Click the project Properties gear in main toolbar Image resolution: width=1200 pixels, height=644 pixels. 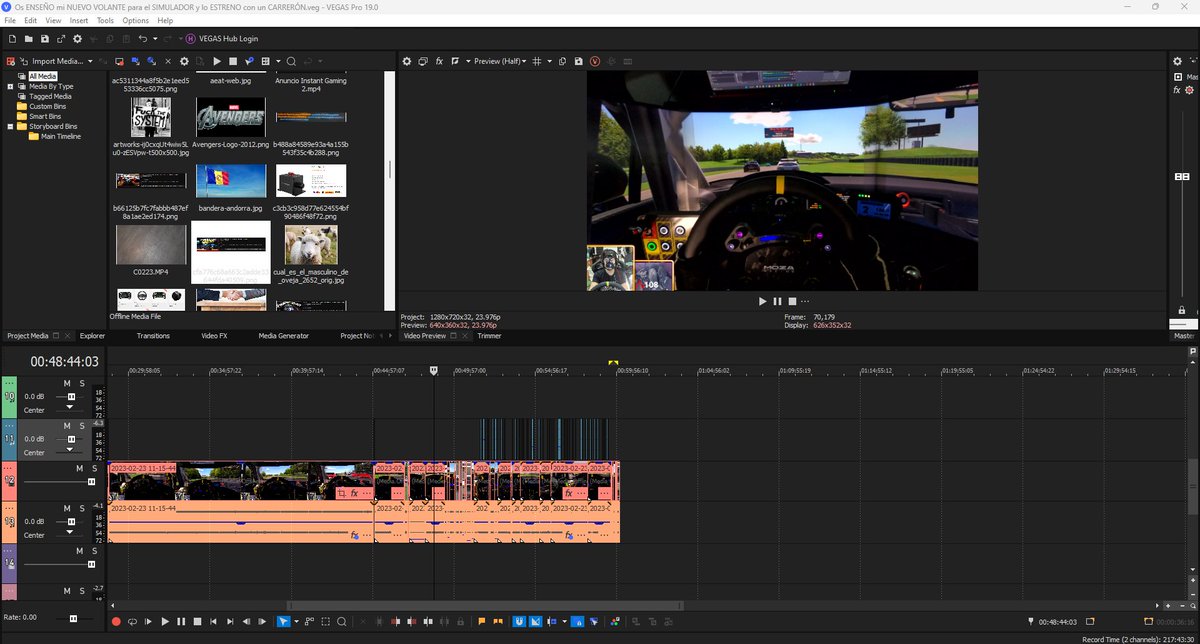[x=78, y=39]
